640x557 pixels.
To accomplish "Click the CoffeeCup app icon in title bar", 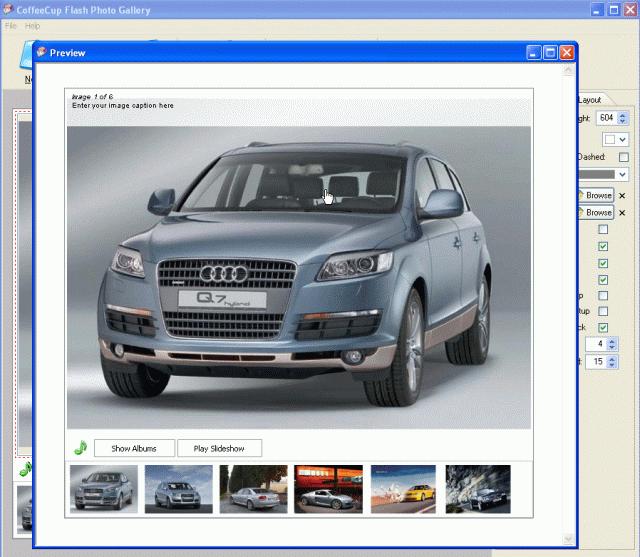I will point(8,9).
